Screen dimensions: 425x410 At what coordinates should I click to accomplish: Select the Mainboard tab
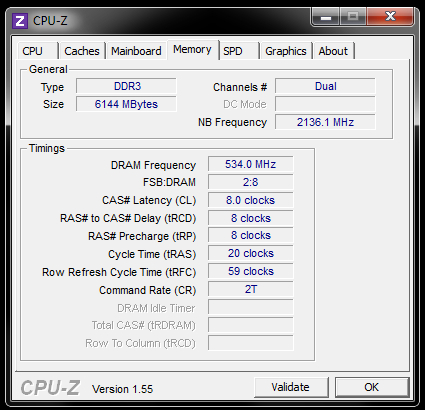136,51
